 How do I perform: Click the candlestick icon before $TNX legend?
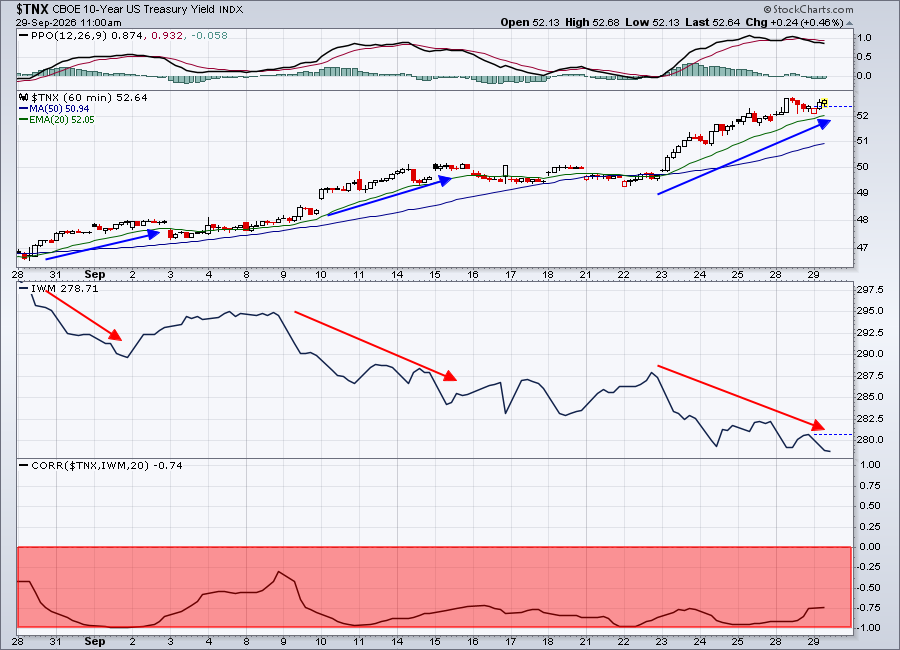(23, 98)
